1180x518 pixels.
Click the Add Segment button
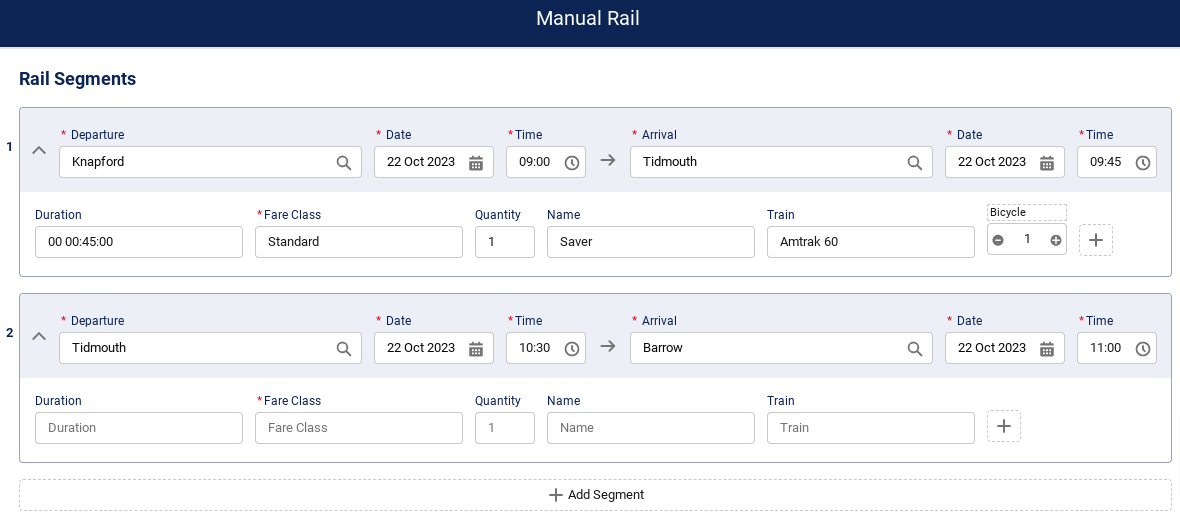click(596, 495)
